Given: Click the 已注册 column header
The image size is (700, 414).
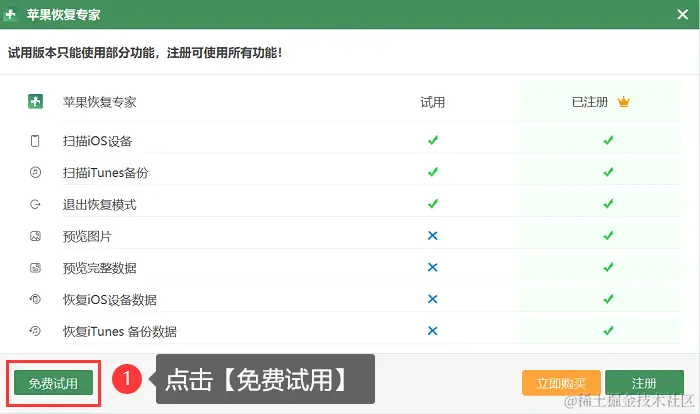Looking at the screenshot, I should (x=590, y=102).
